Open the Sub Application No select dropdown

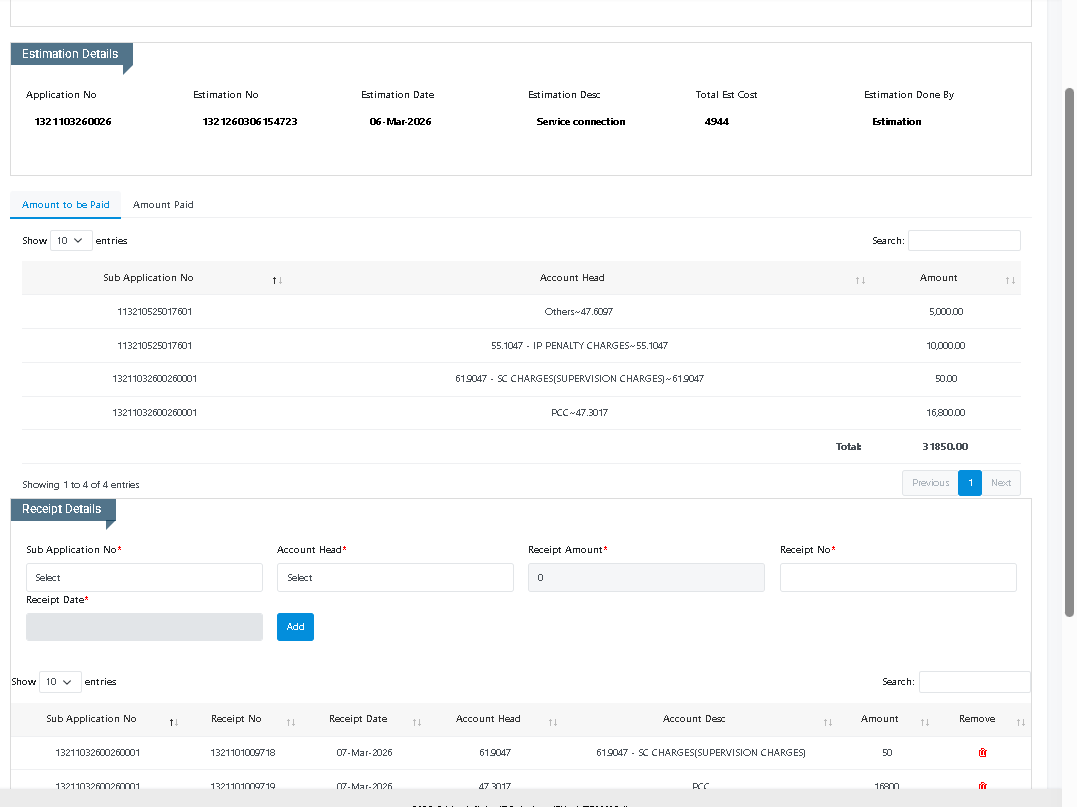[144, 578]
